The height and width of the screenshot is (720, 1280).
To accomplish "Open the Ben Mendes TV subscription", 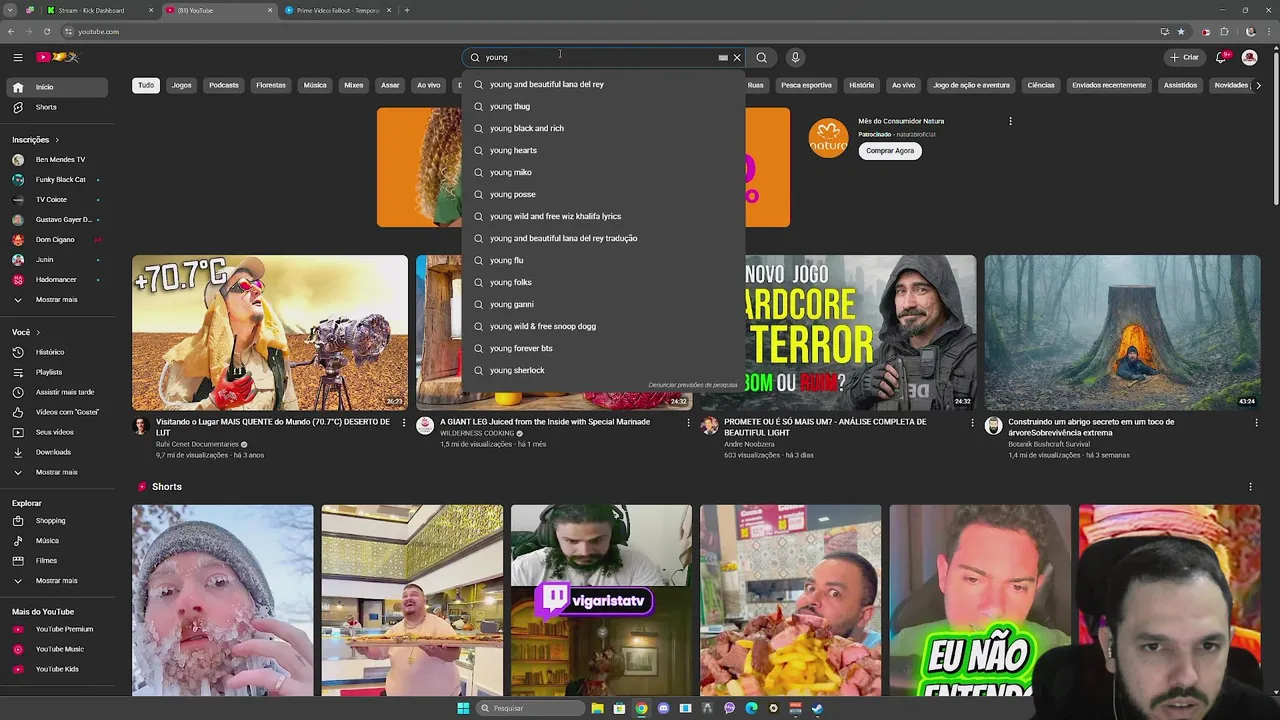I will pos(59,159).
